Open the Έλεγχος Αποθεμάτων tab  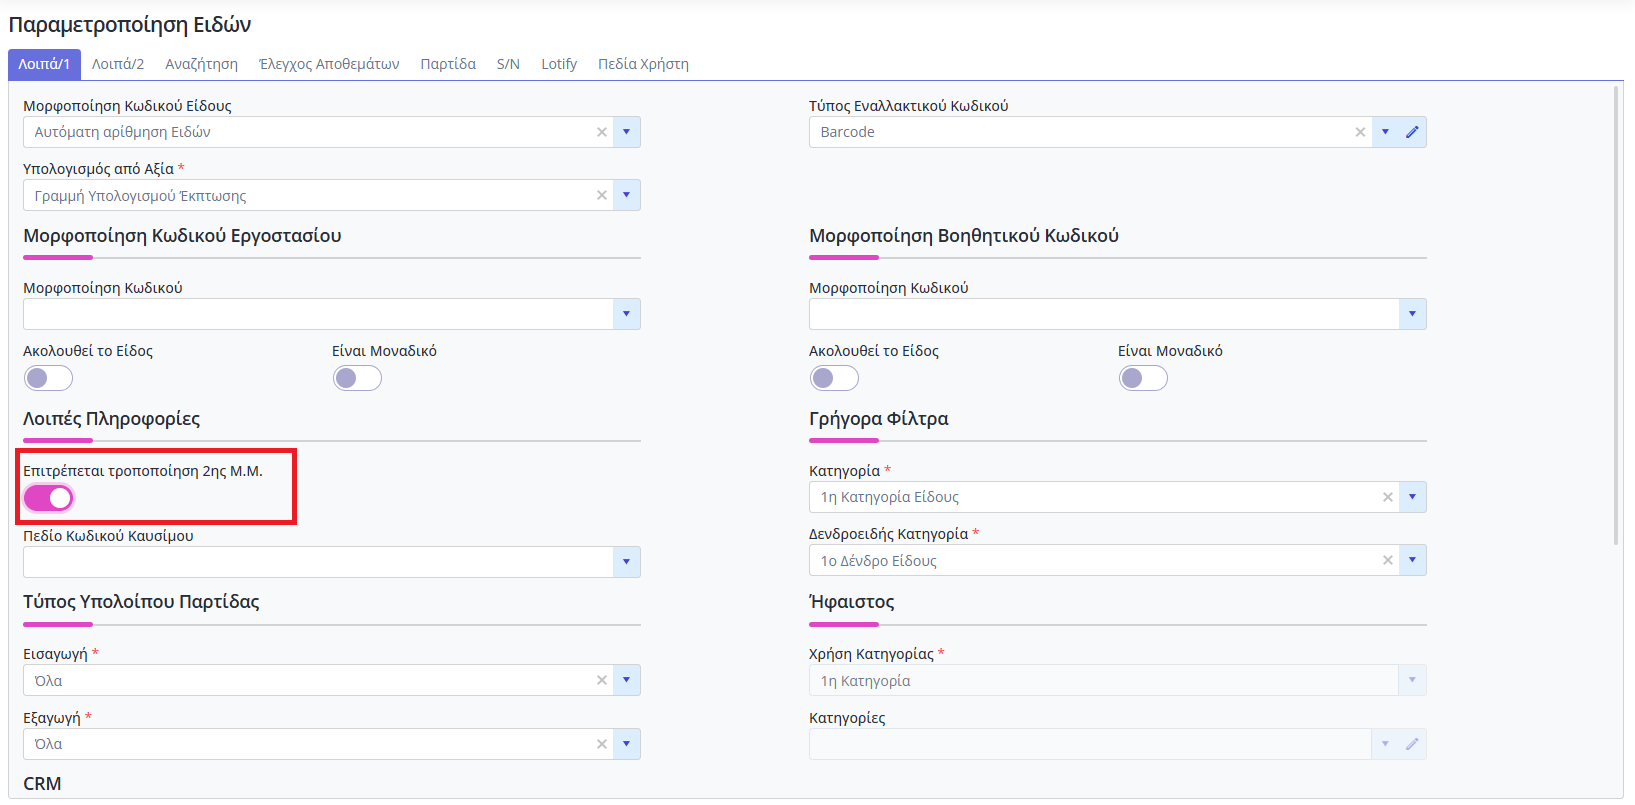[329, 64]
